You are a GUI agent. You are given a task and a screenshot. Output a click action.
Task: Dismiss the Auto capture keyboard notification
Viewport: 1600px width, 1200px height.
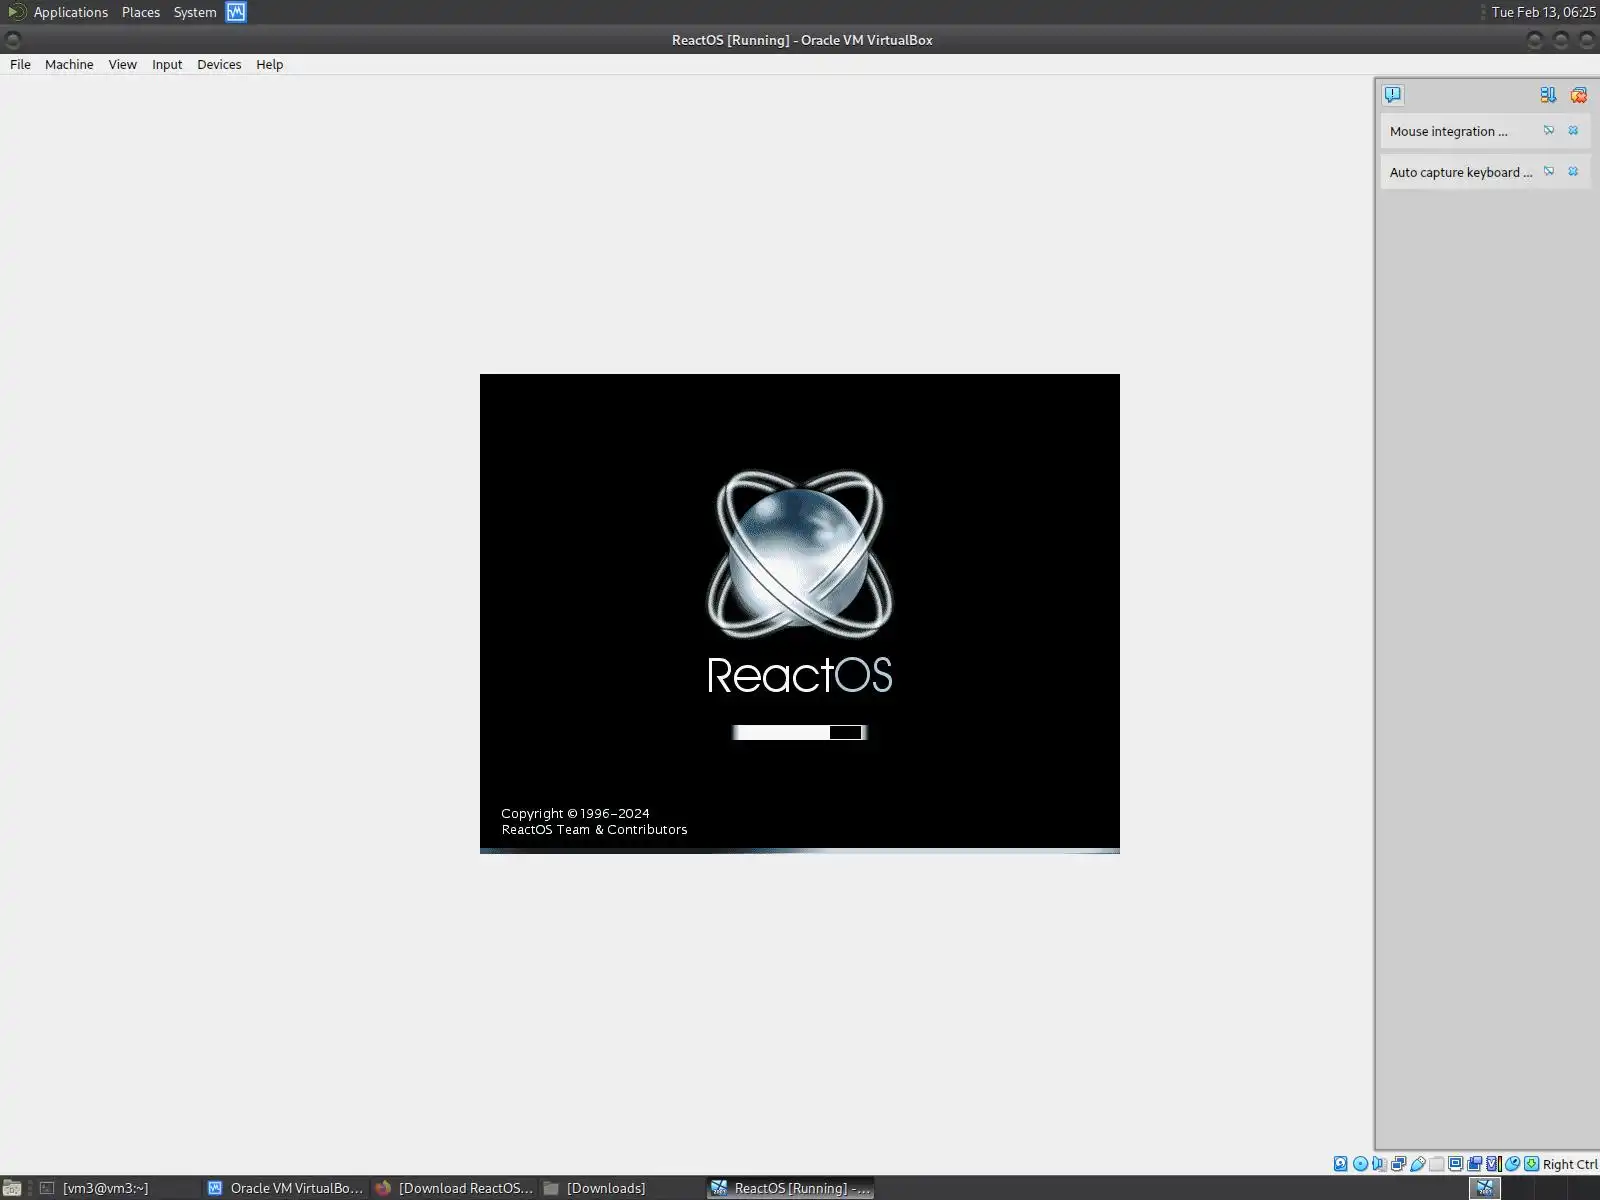coord(1573,172)
